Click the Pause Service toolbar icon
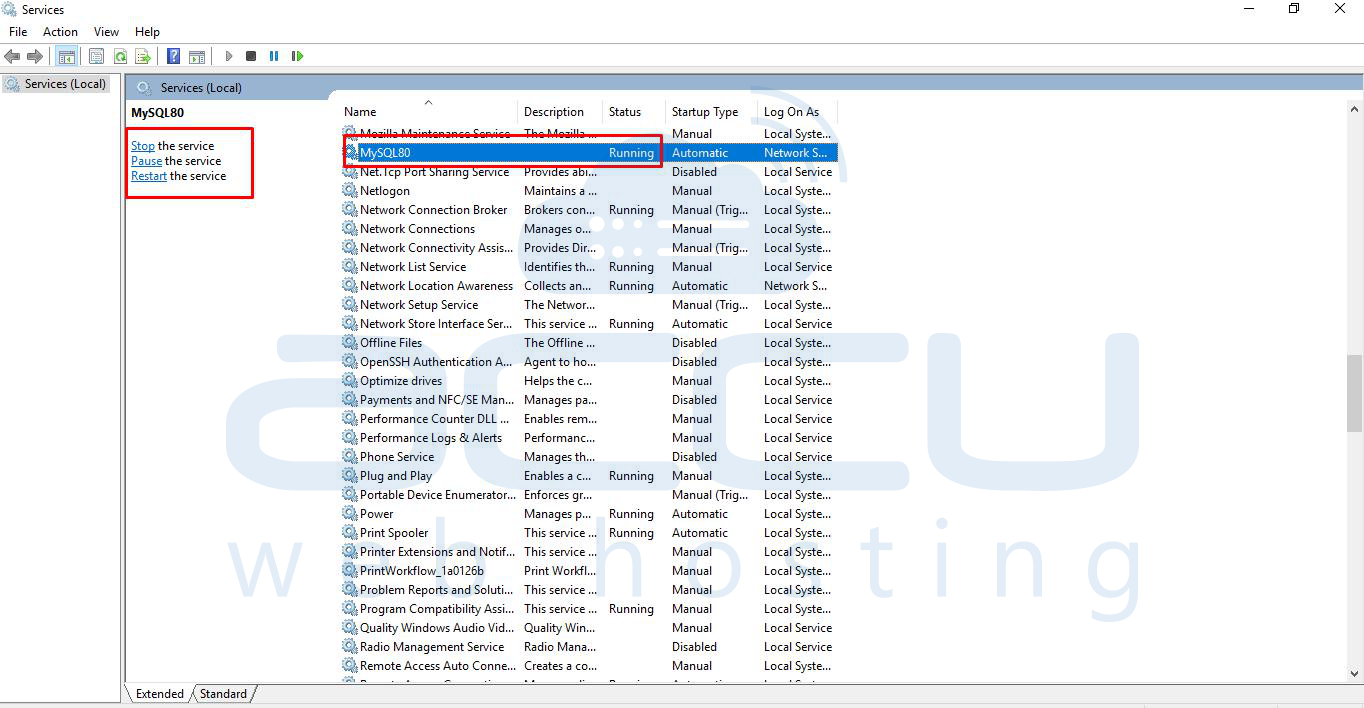Viewport: 1364px width, 708px height. tap(274, 57)
